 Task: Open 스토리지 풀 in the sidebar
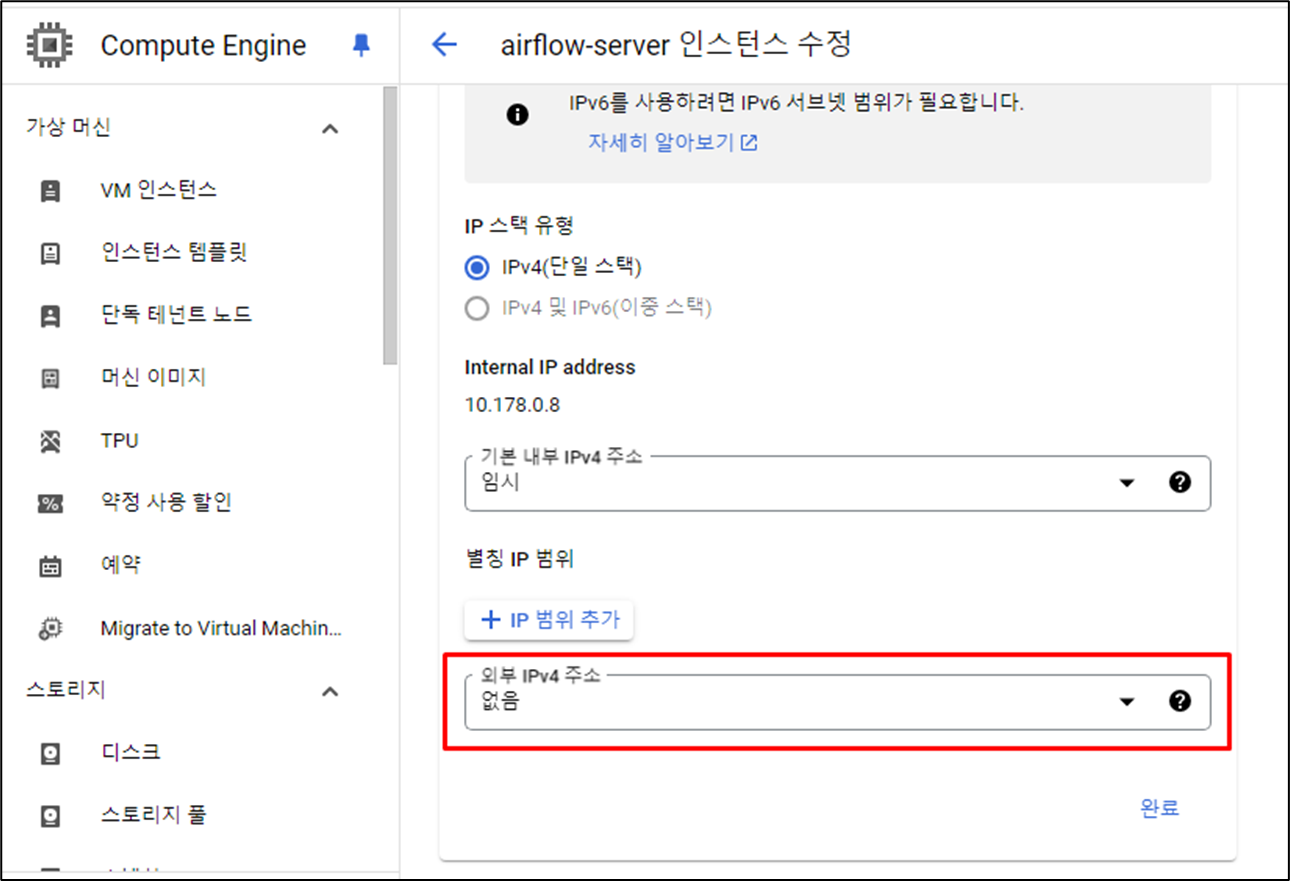click(x=154, y=816)
